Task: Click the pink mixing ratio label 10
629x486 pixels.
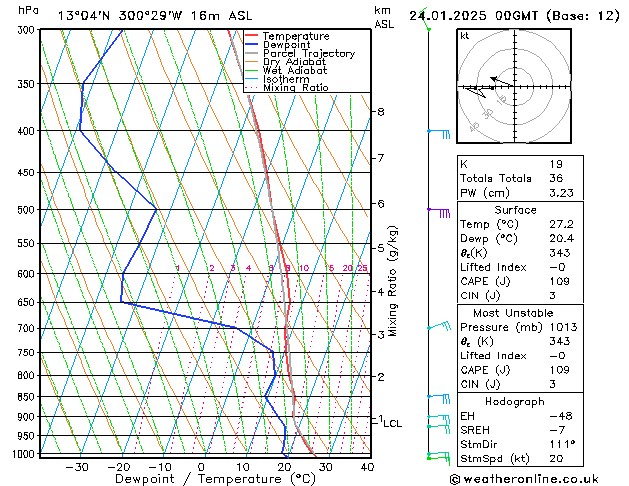Action: coord(304,268)
